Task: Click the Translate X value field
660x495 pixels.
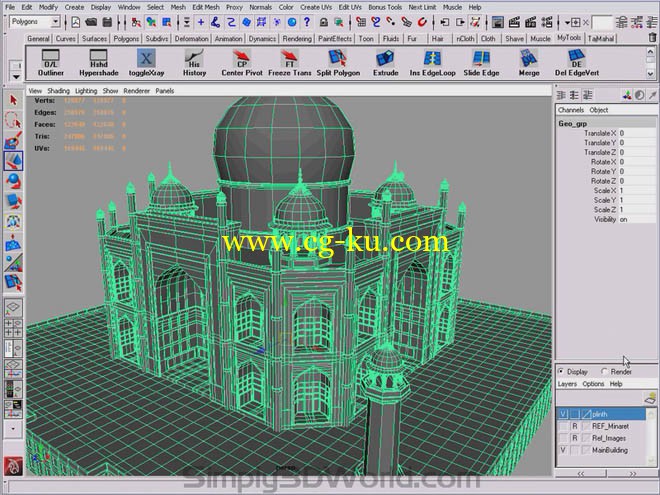Action: (x=636, y=133)
